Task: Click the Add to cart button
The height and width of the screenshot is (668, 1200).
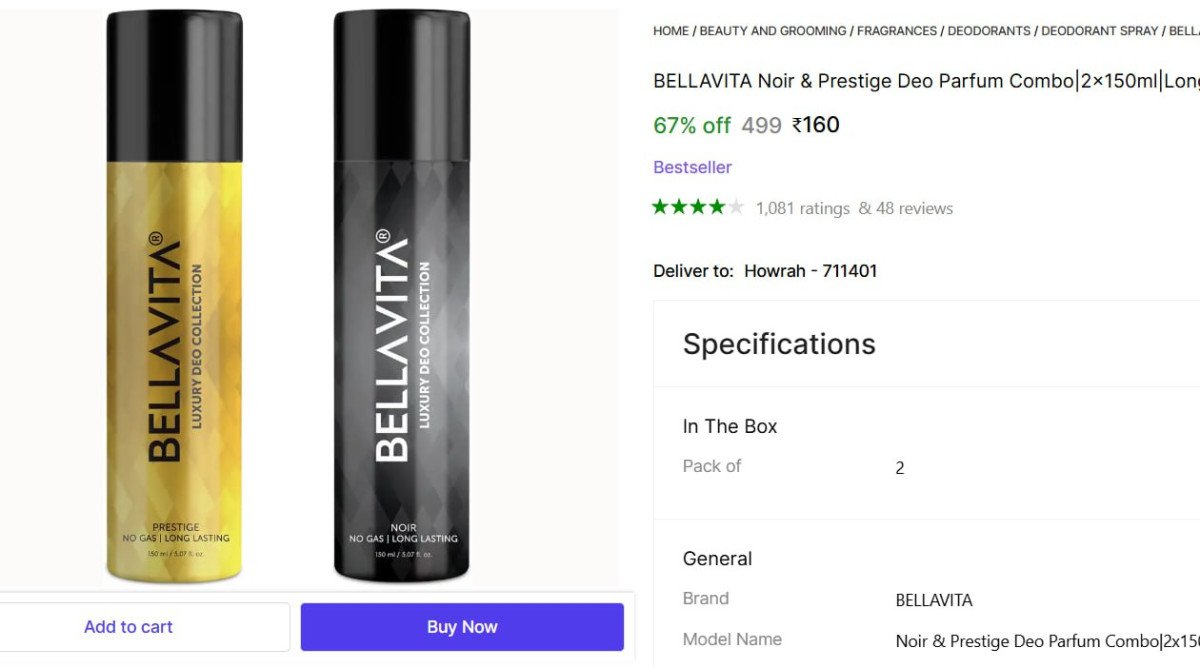Action: [129, 627]
